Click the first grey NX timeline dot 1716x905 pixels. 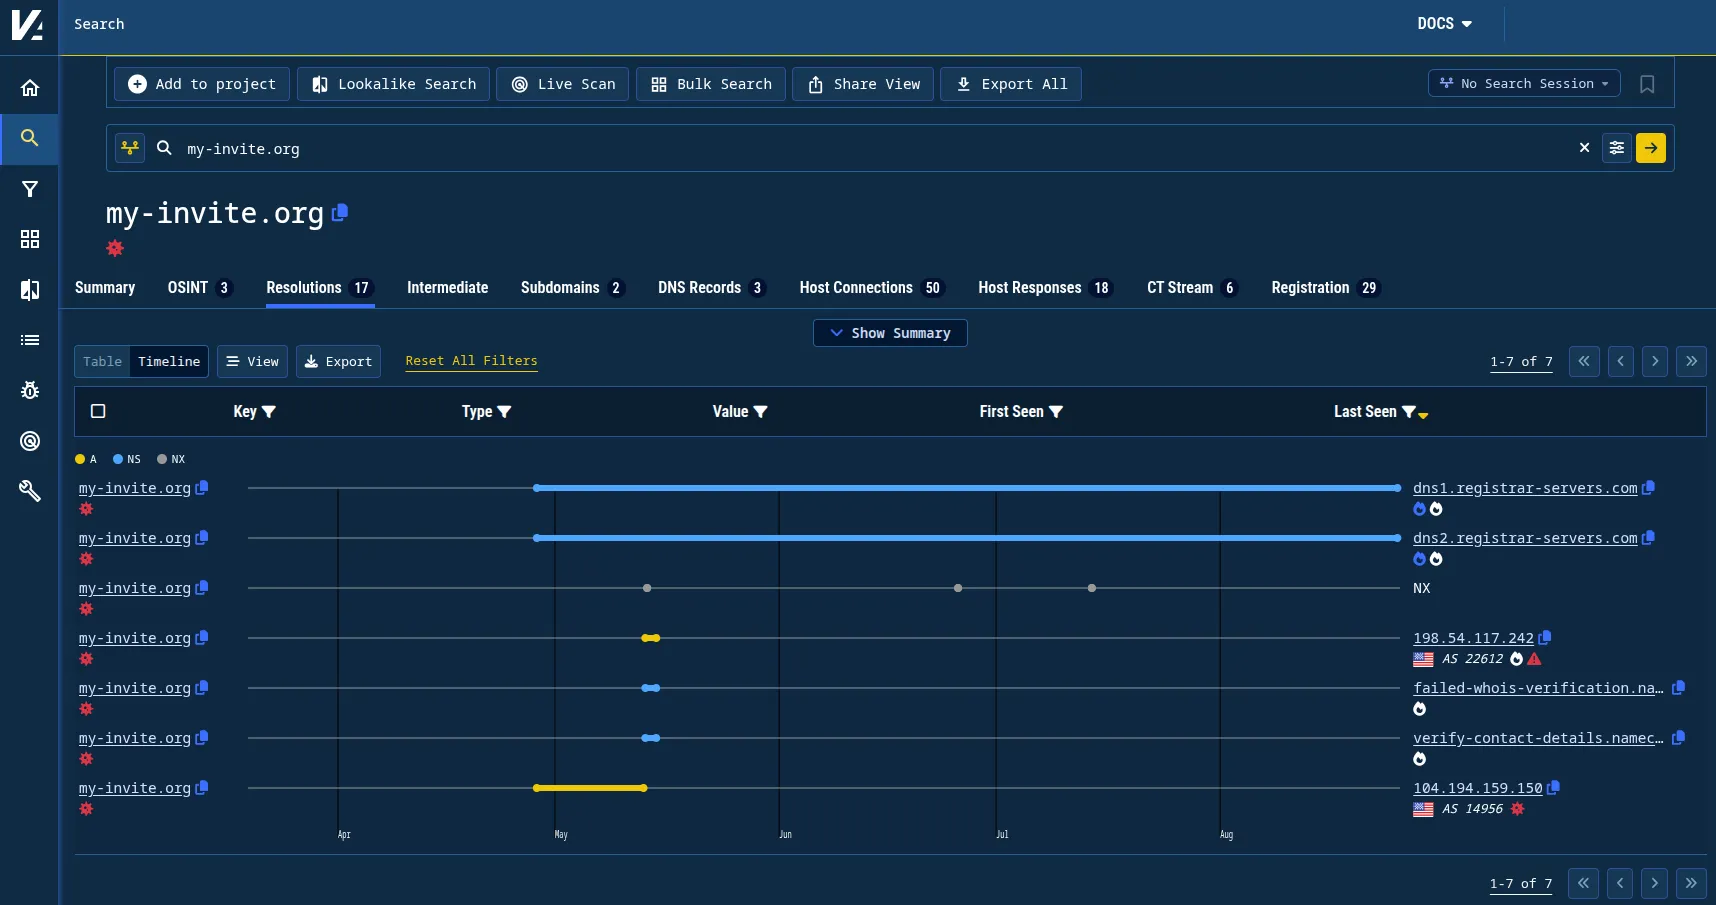point(647,588)
